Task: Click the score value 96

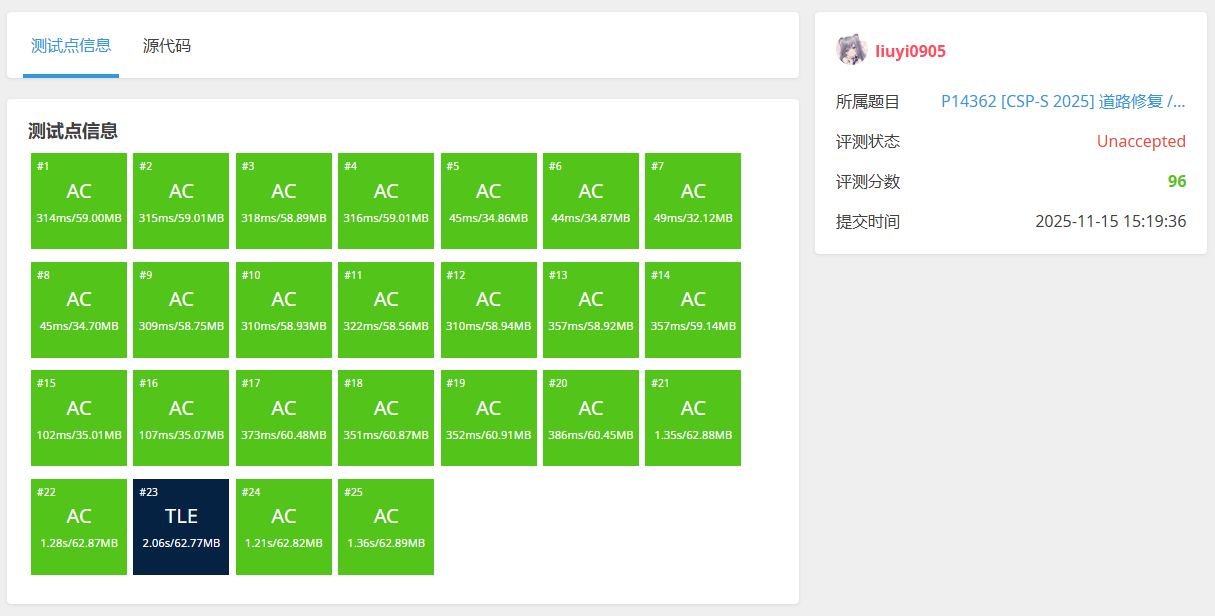Action: pos(1176,182)
